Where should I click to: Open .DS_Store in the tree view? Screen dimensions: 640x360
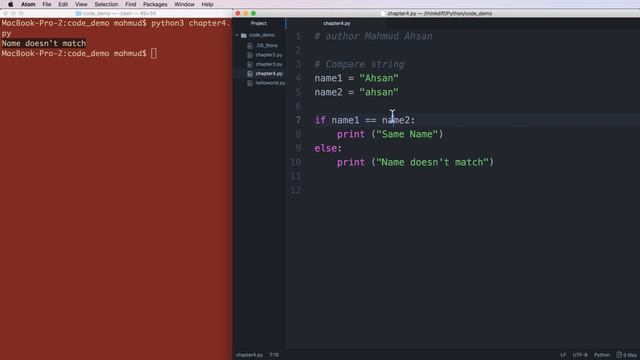coord(267,45)
